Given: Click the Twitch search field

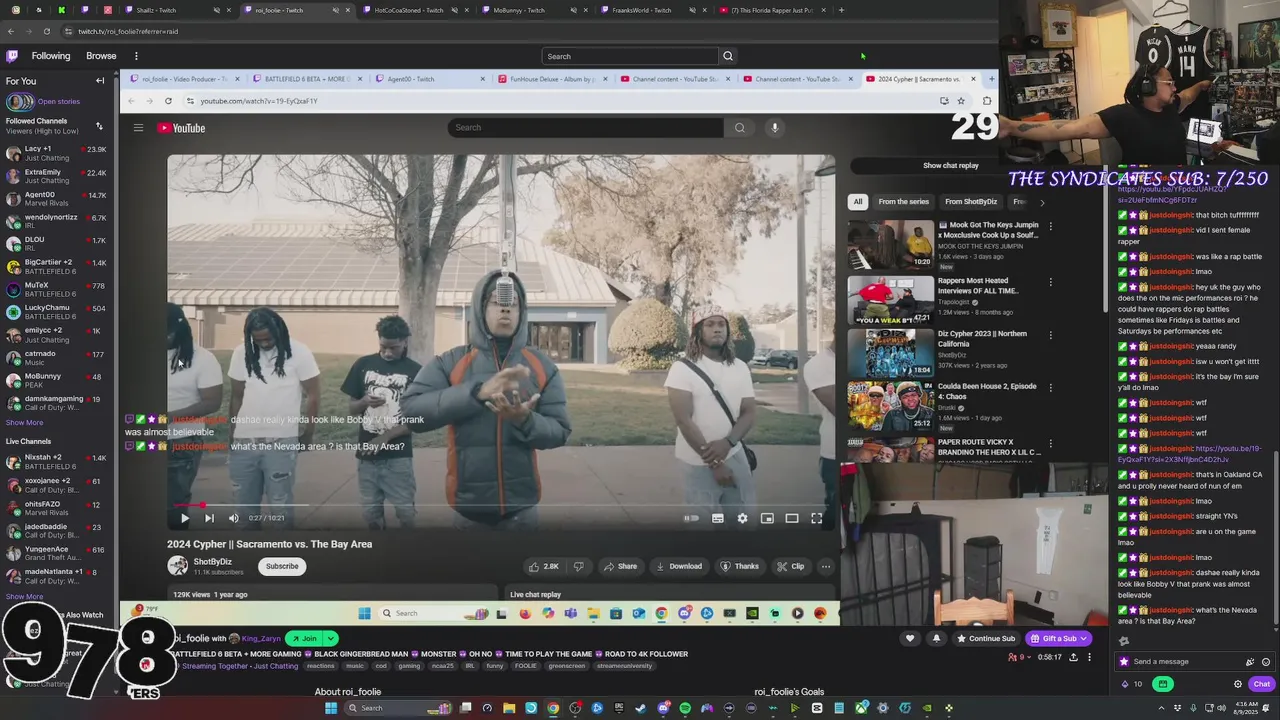Looking at the screenshot, I should (630, 56).
